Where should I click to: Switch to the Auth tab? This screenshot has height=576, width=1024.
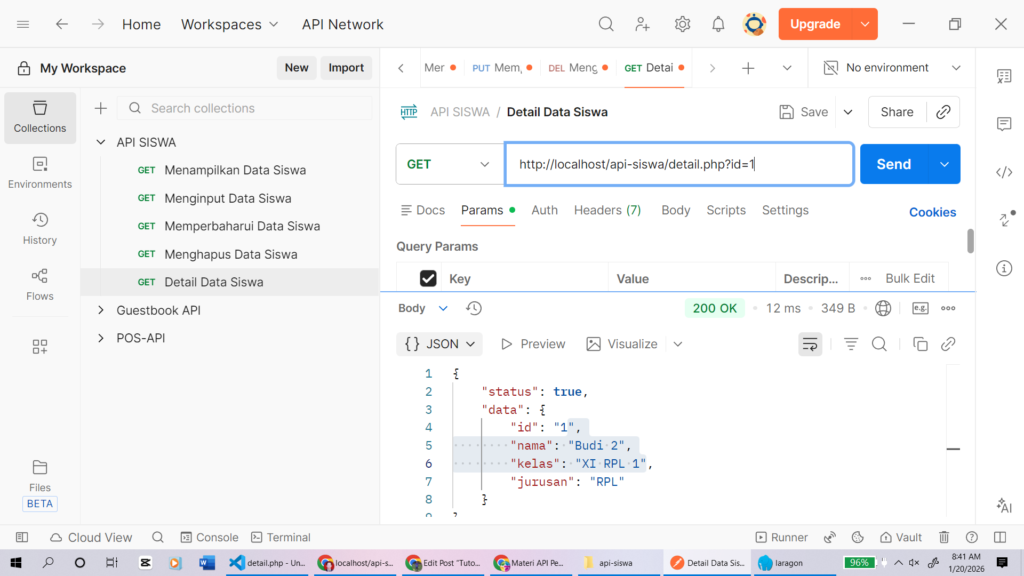point(544,210)
